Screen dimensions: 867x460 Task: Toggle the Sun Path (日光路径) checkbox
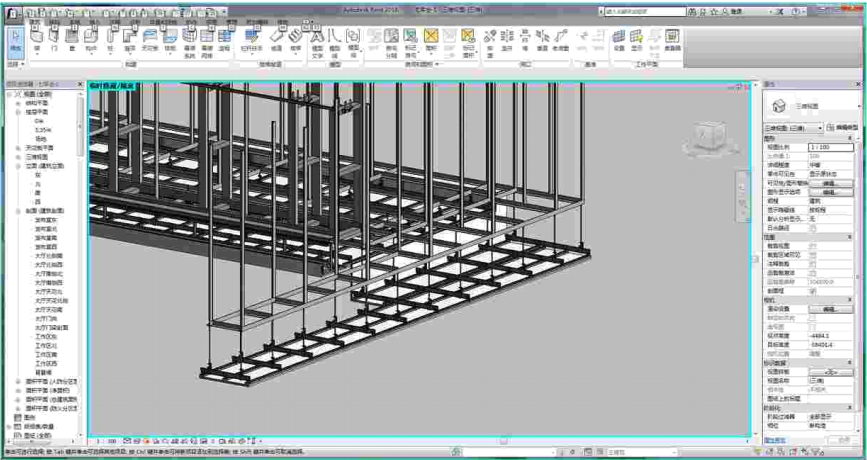[x=813, y=228]
